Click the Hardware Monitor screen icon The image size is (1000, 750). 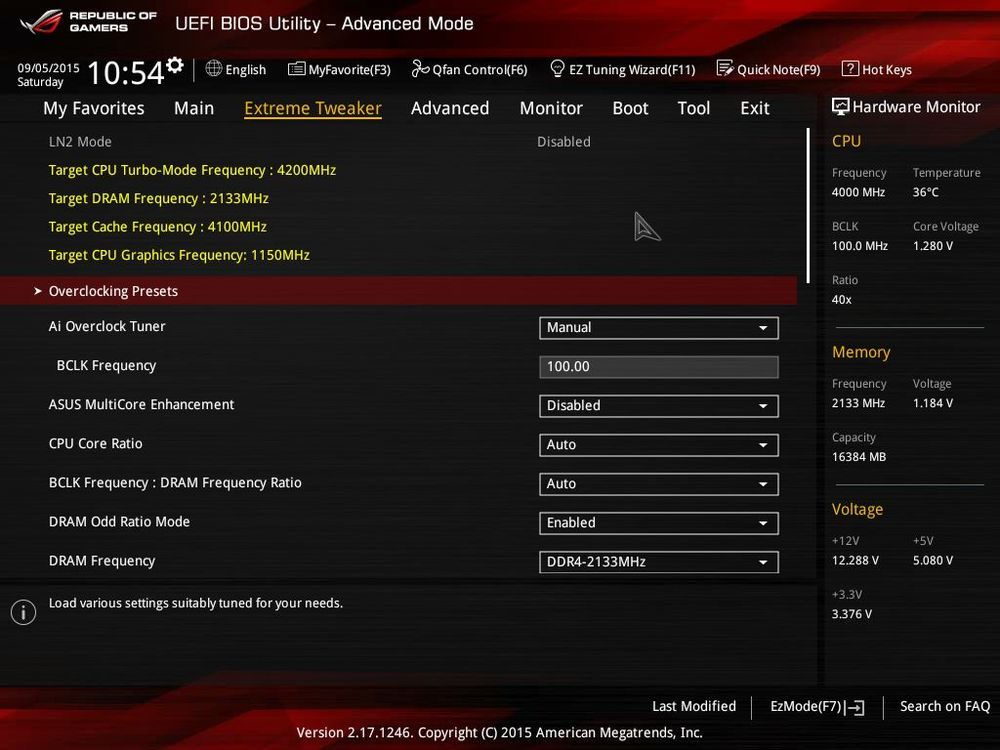tap(841, 107)
